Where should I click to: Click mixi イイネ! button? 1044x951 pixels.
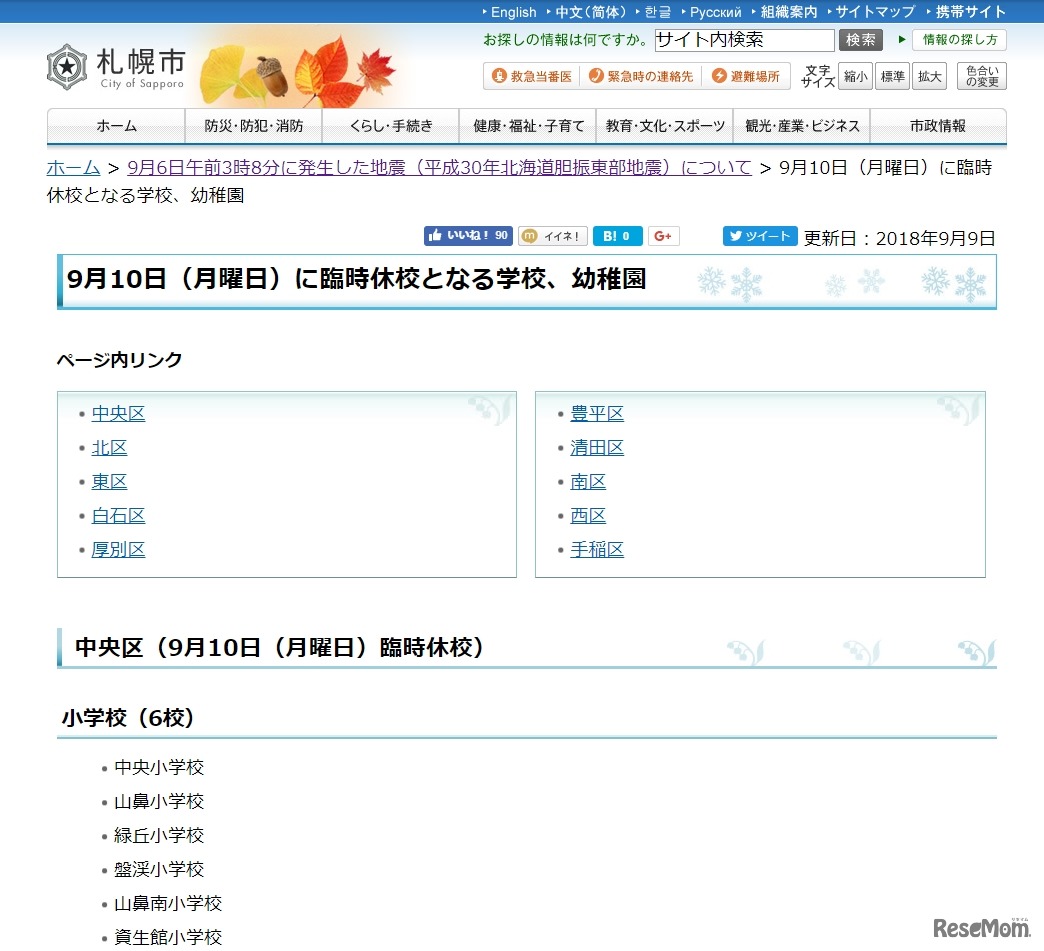click(553, 236)
